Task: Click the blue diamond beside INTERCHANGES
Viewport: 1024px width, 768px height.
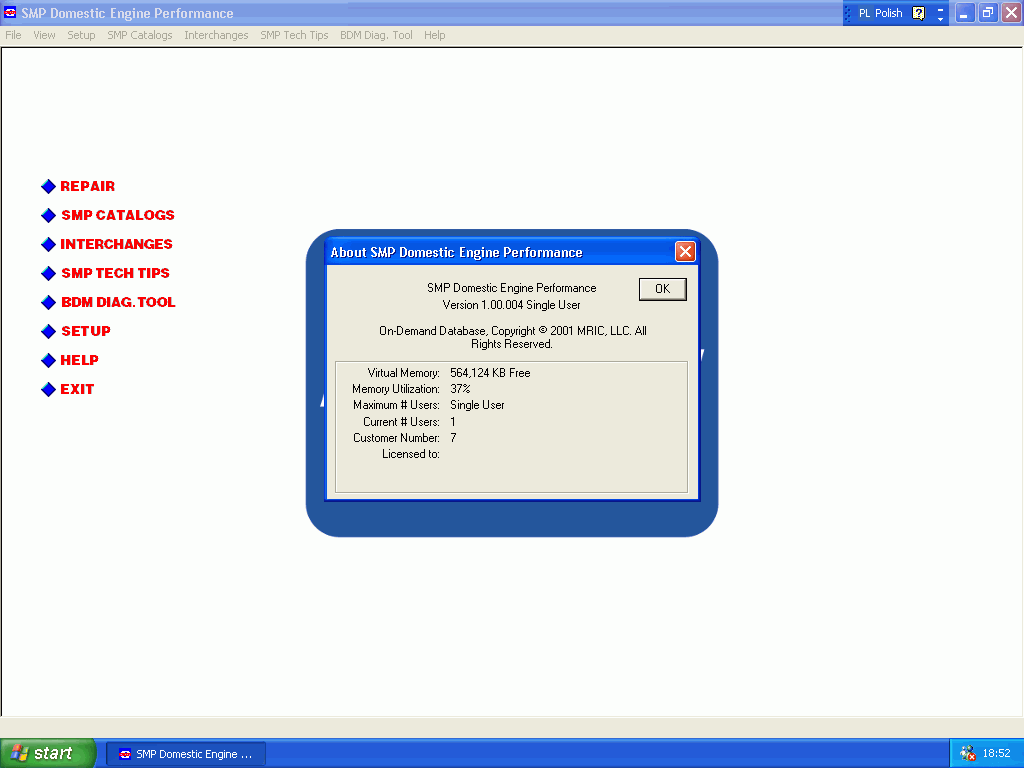Action: [x=48, y=244]
